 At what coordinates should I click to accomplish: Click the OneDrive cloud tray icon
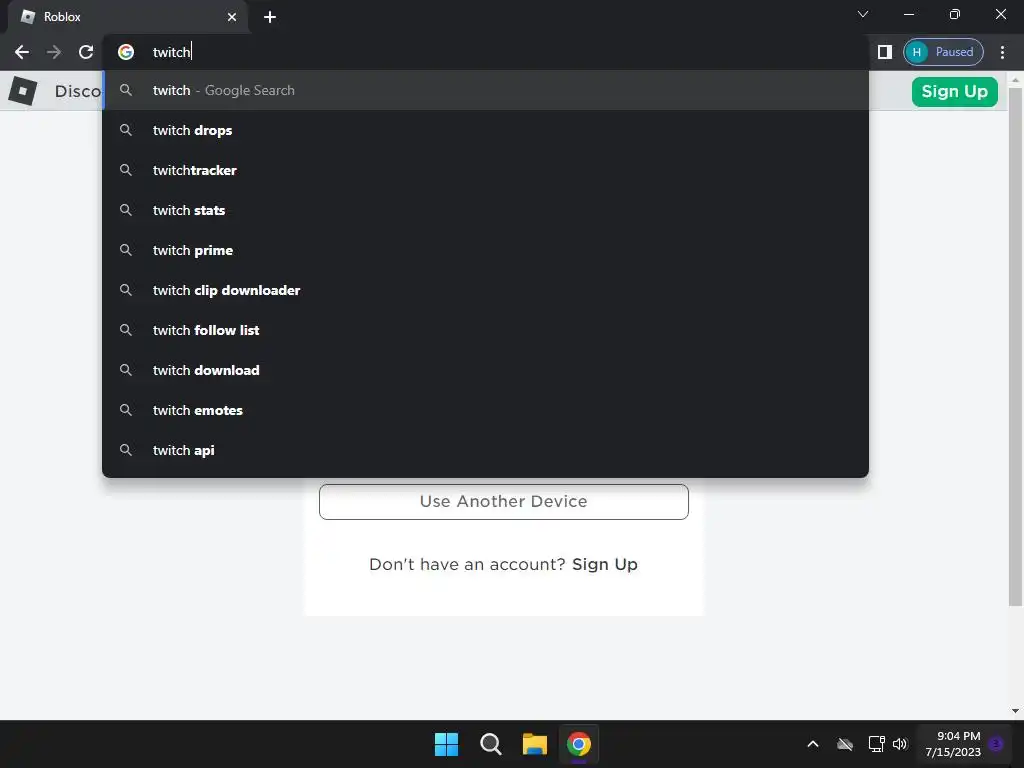(x=845, y=744)
